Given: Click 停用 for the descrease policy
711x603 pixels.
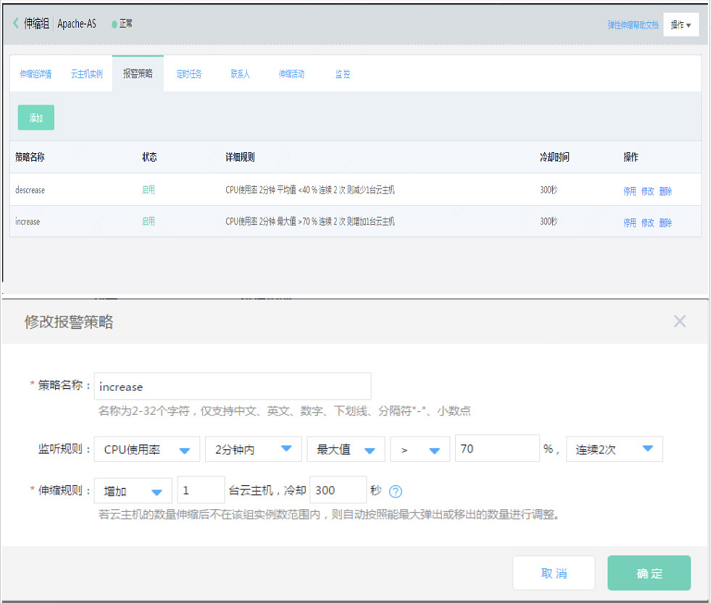Looking at the screenshot, I should click(x=629, y=191).
